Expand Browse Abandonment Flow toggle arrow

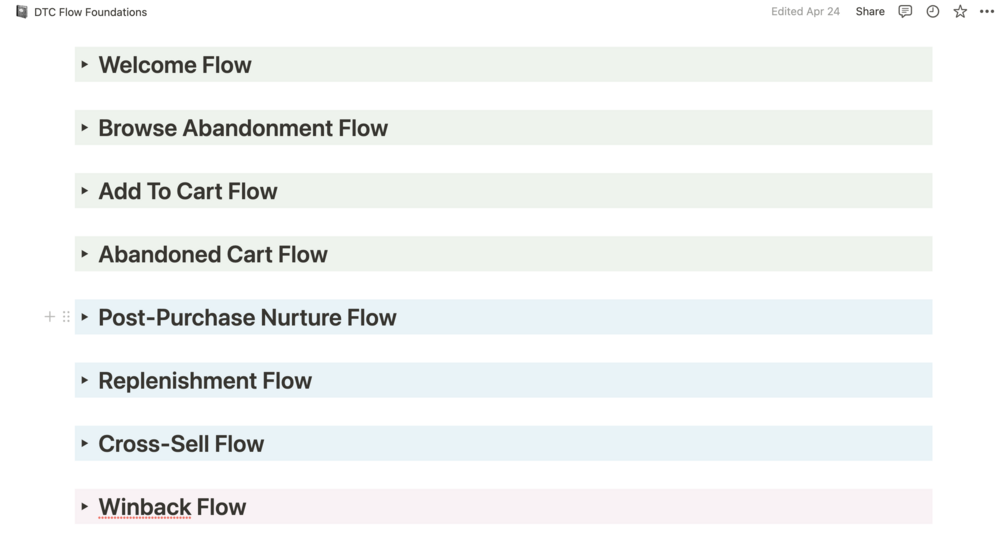tap(85, 127)
